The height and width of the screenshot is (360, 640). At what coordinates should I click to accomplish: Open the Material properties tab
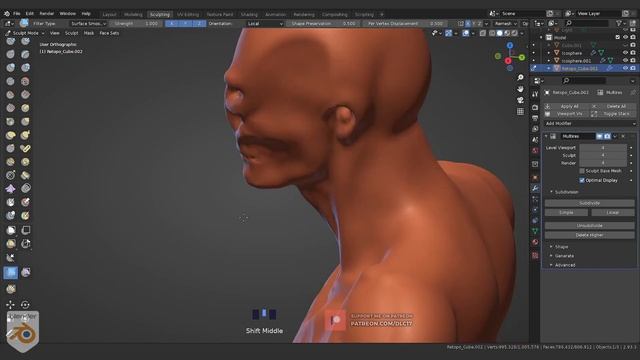click(535, 242)
